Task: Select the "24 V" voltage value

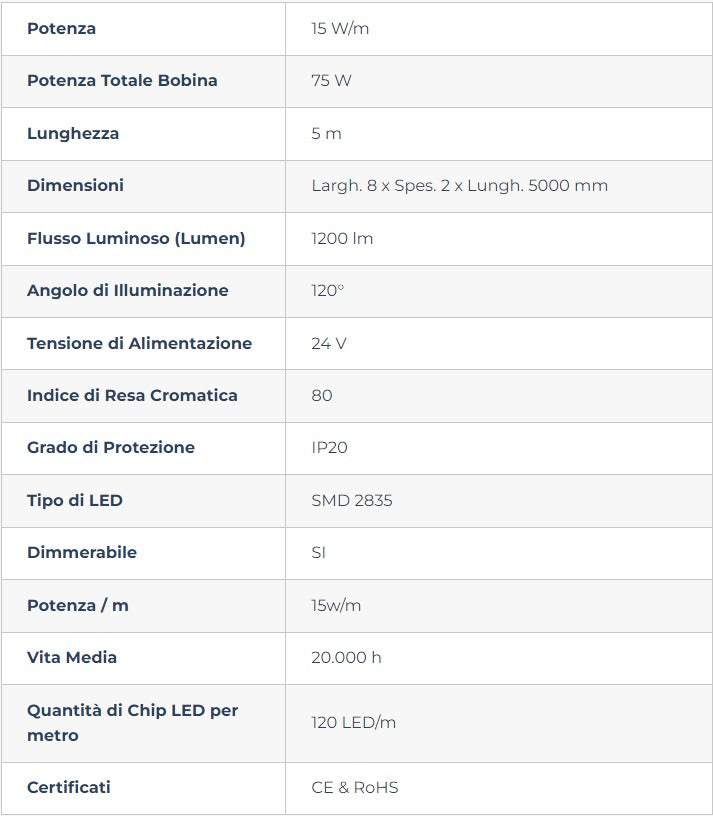Action: point(329,343)
